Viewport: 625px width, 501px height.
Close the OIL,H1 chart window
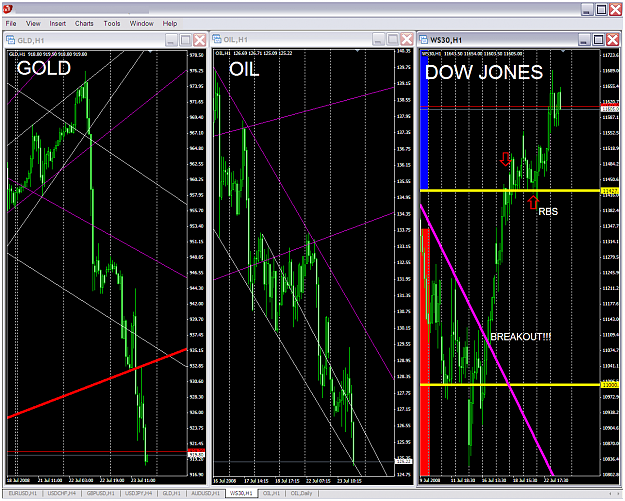[x=407, y=39]
